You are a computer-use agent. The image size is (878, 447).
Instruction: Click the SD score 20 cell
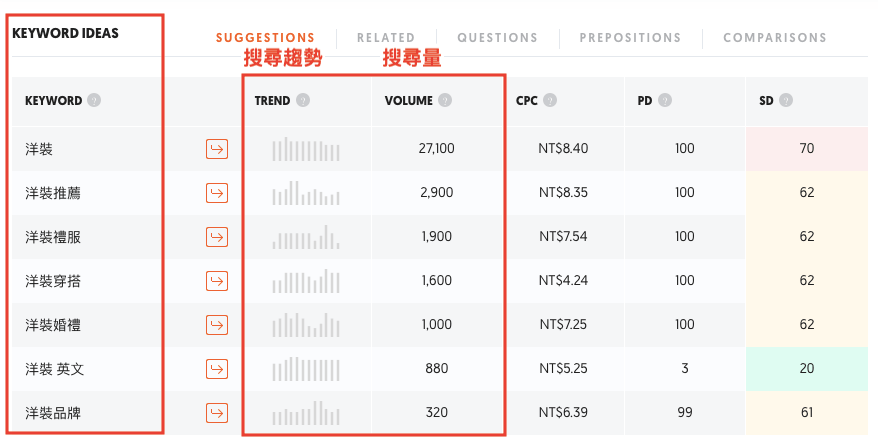click(x=807, y=369)
